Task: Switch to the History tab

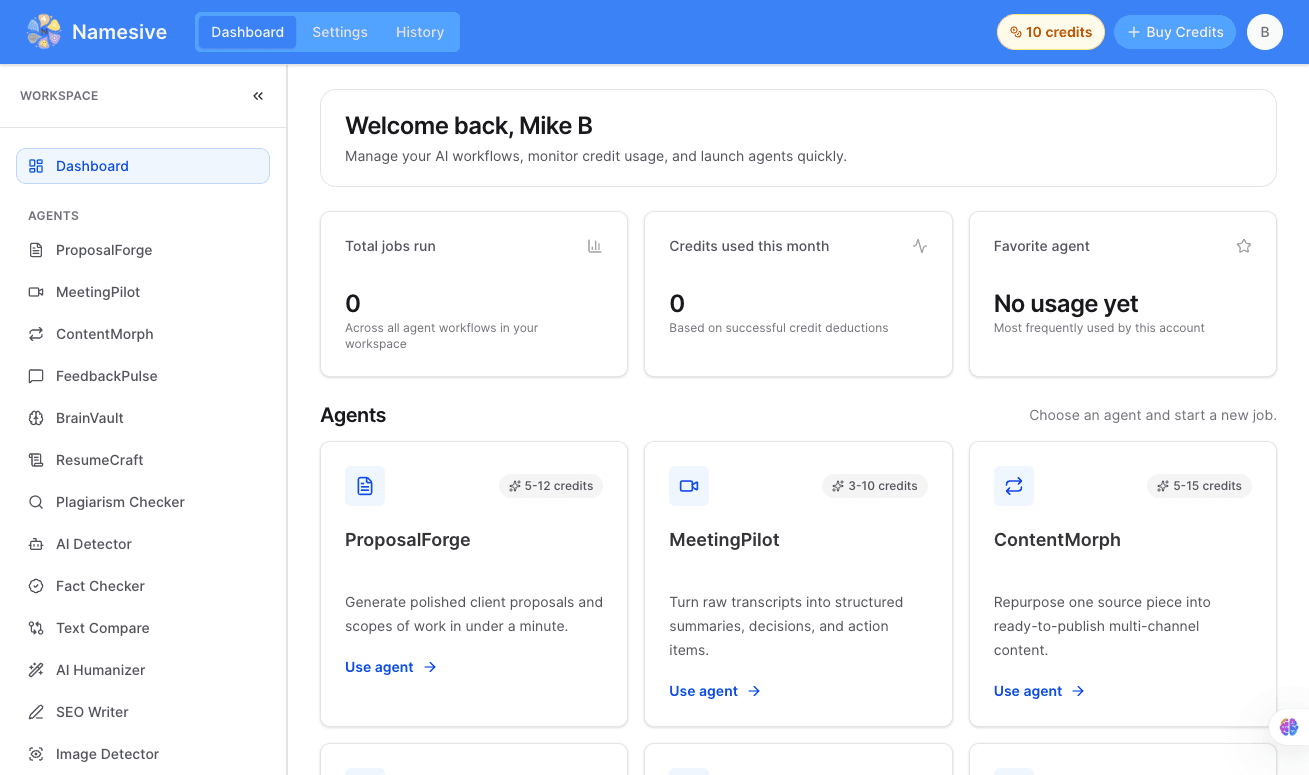Action: point(420,32)
